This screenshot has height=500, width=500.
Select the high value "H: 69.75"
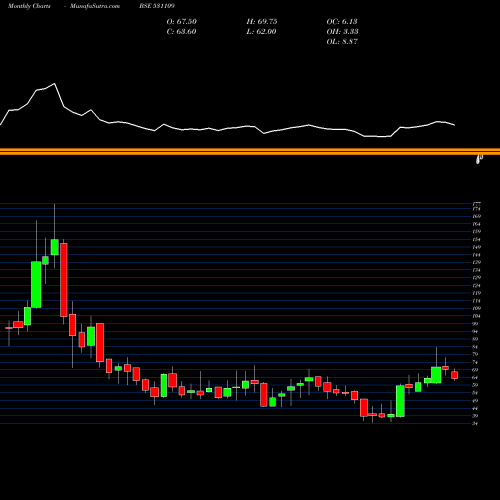(262, 22)
